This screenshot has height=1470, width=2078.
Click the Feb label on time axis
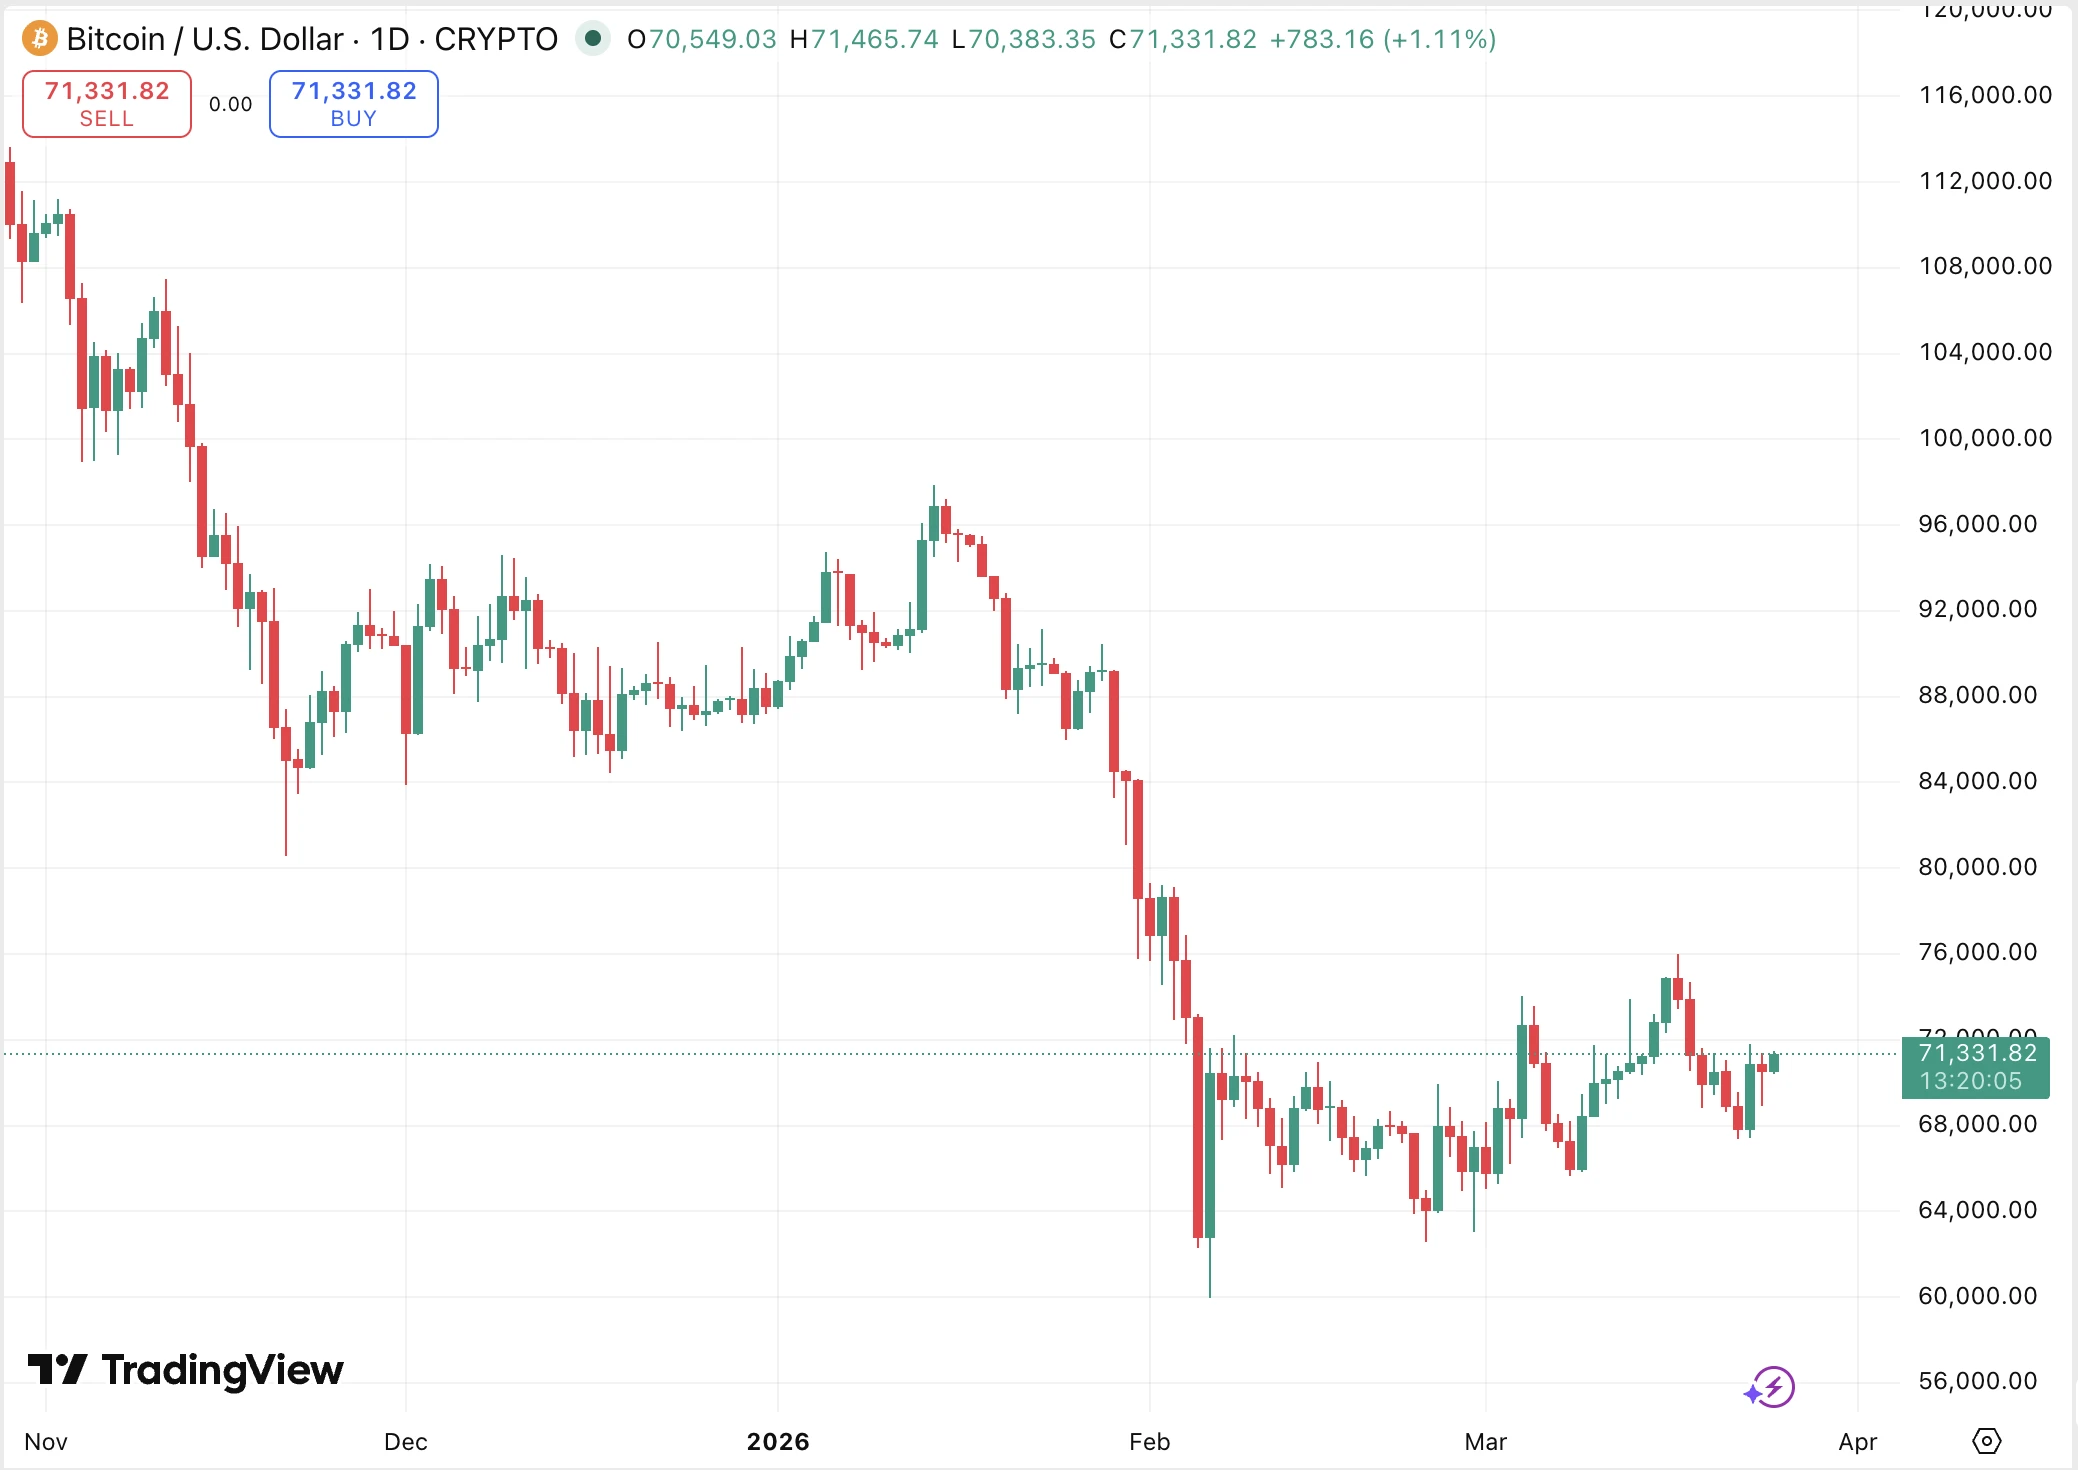[x=1149, y=1442]
